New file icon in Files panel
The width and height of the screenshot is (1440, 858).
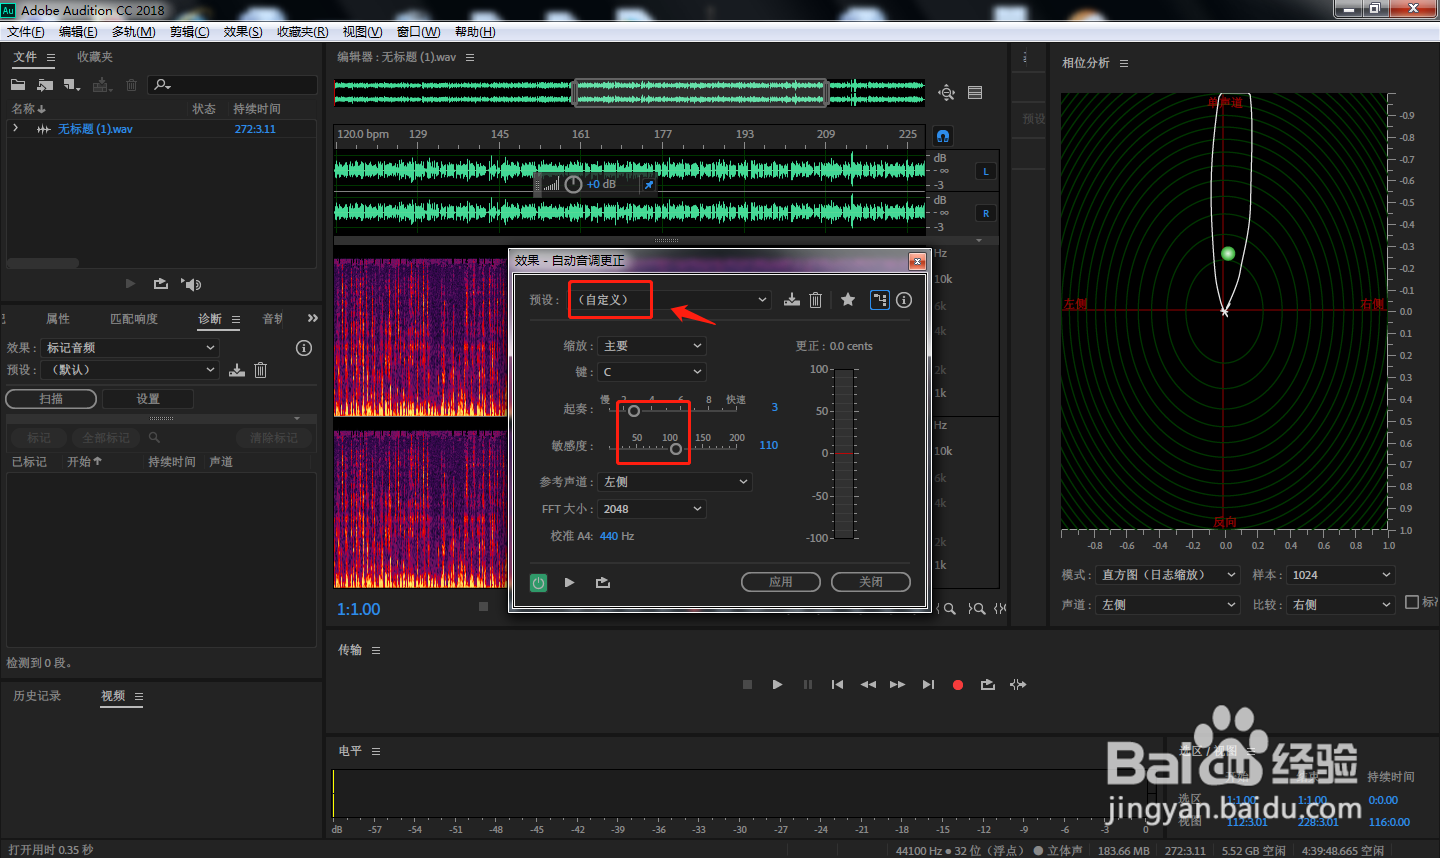[x=72, y=85]
